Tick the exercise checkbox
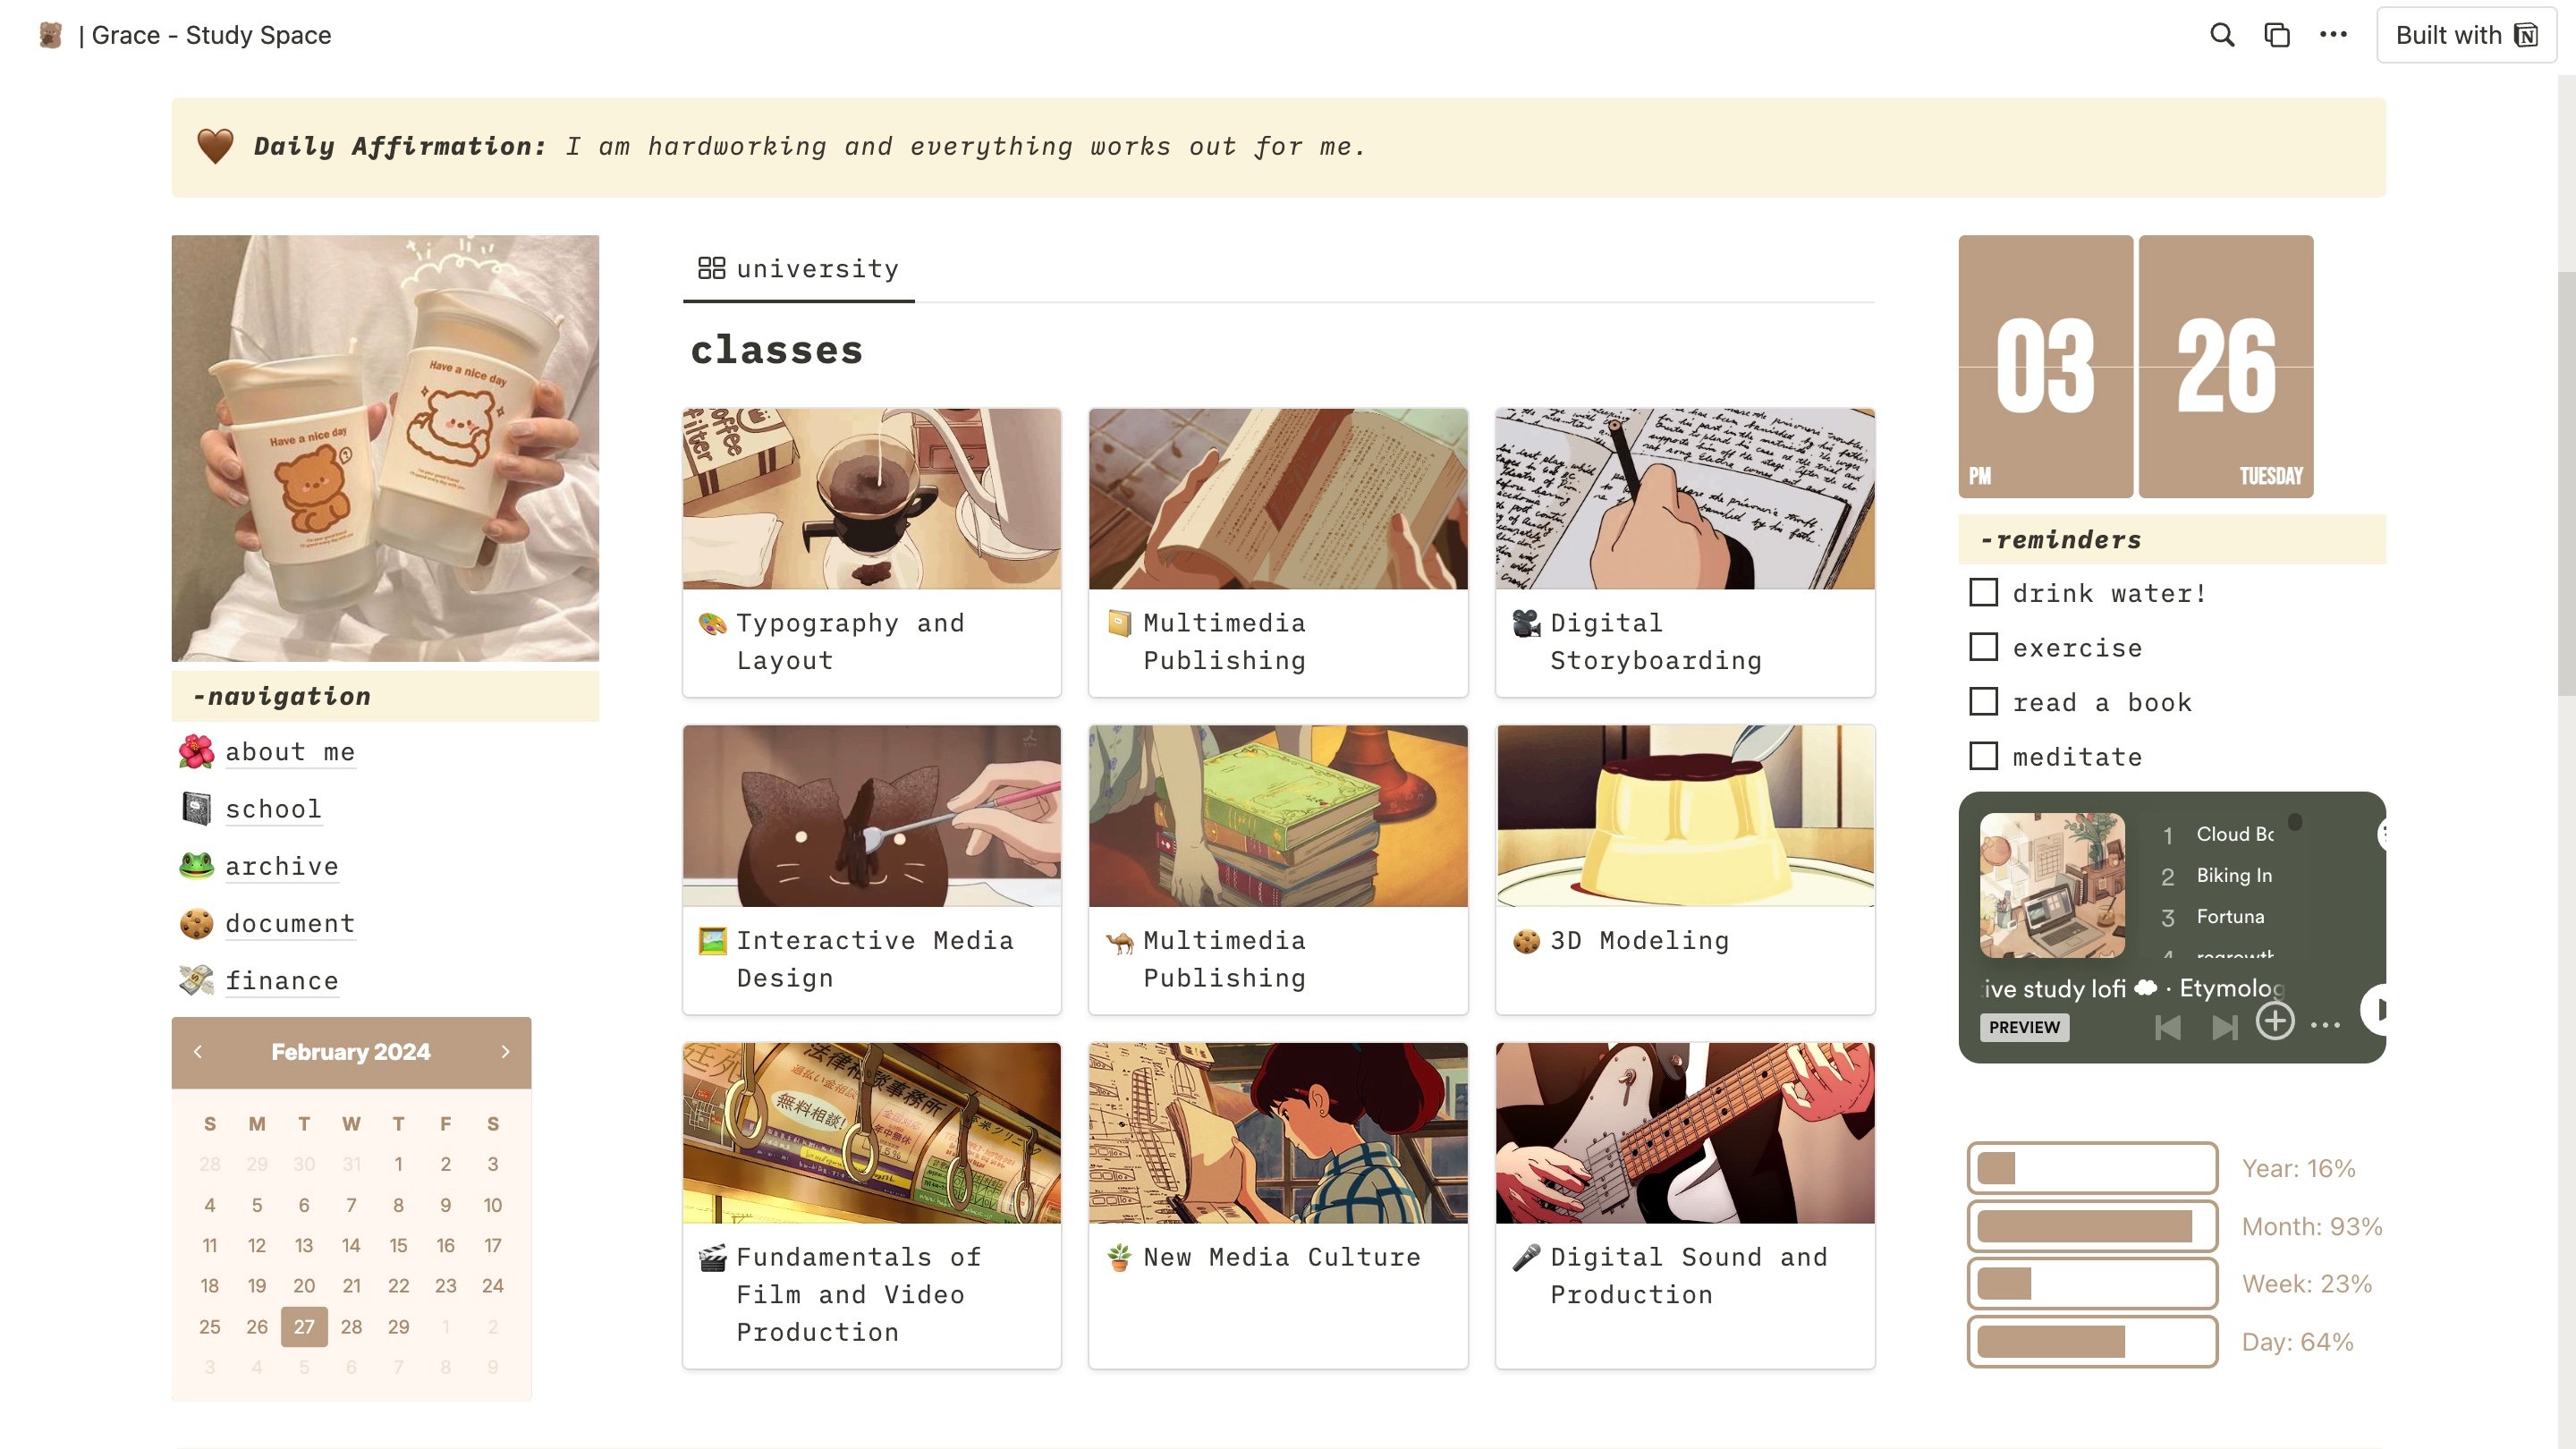This screenshot has width=2576, height=1449. pyautogui.click(x=1983, y=647)
